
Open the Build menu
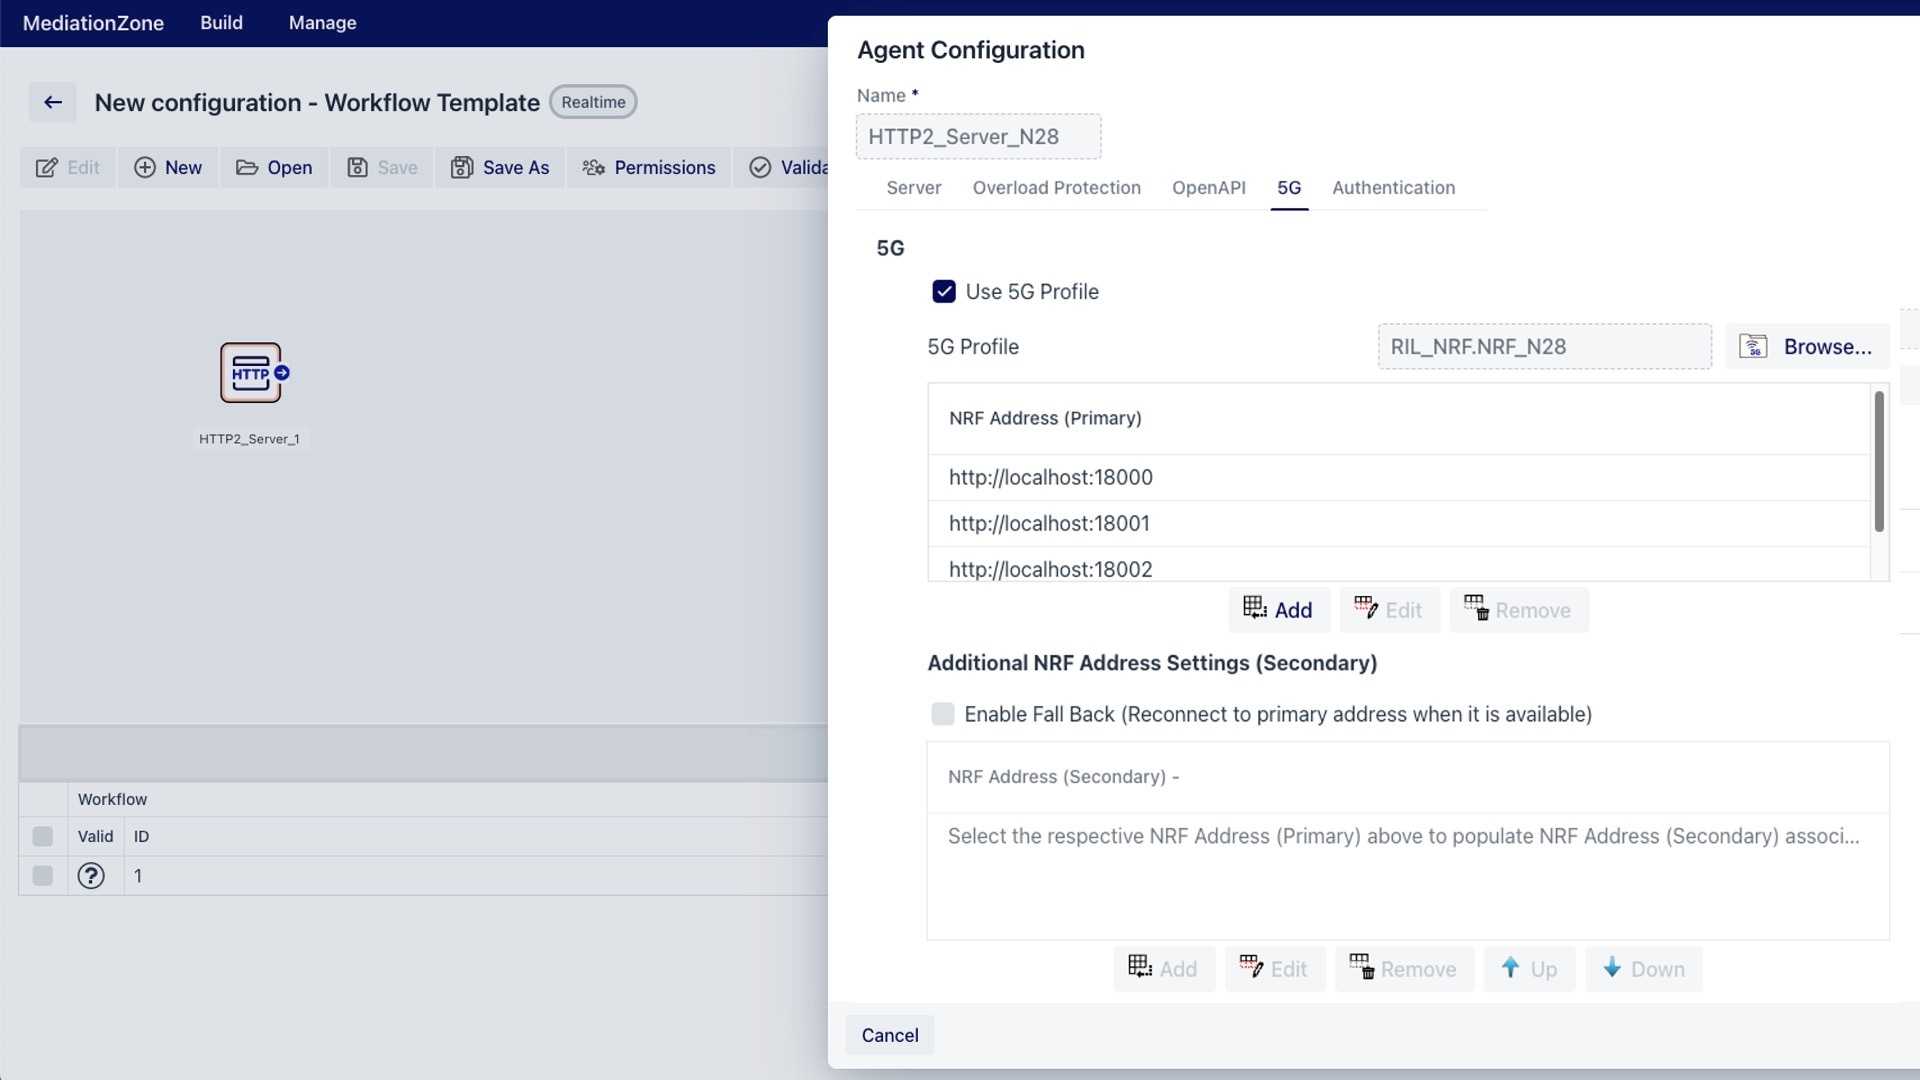(220, 22)
